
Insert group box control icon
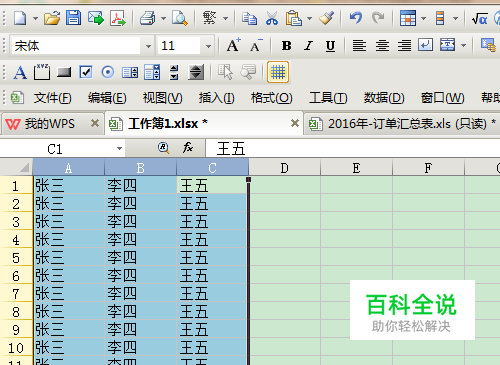pyautogui.click(x=42, y=72)
